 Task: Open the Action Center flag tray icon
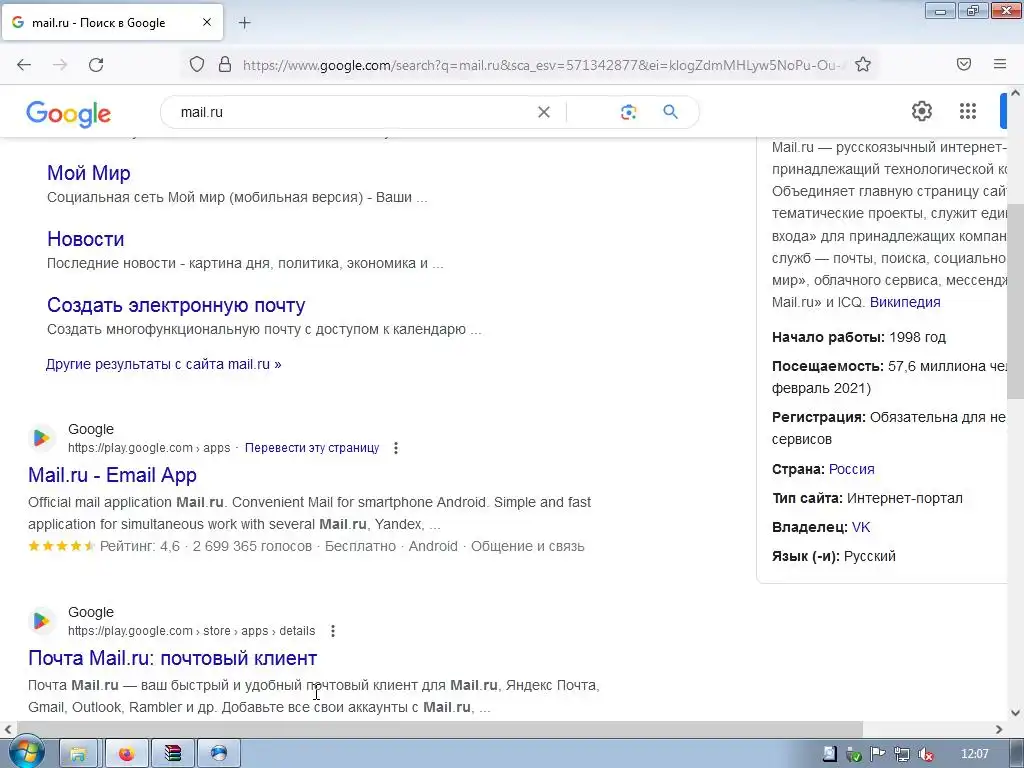click(878, 755)
